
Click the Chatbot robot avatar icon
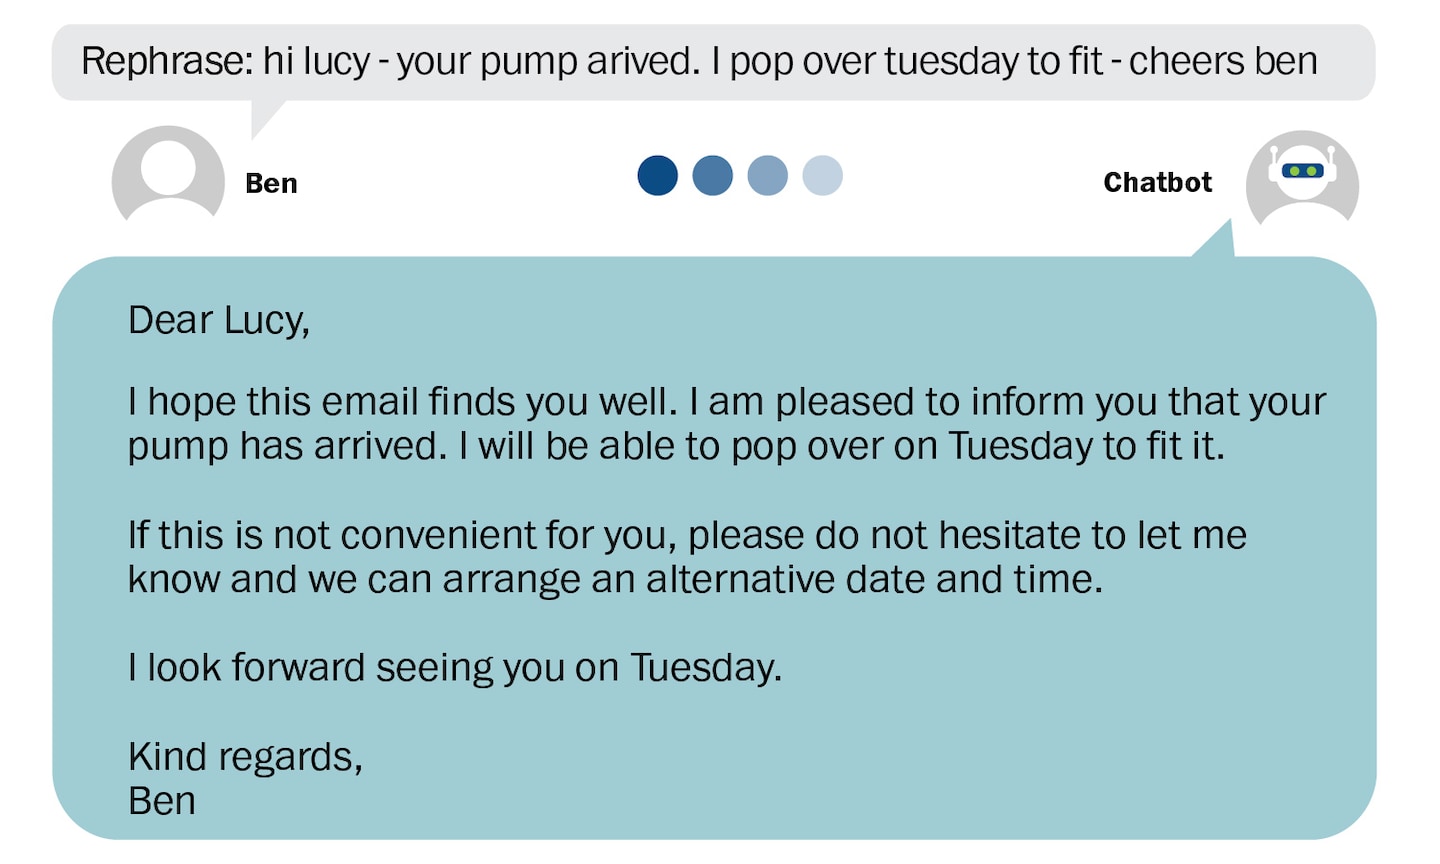(x=1302, y=178)
